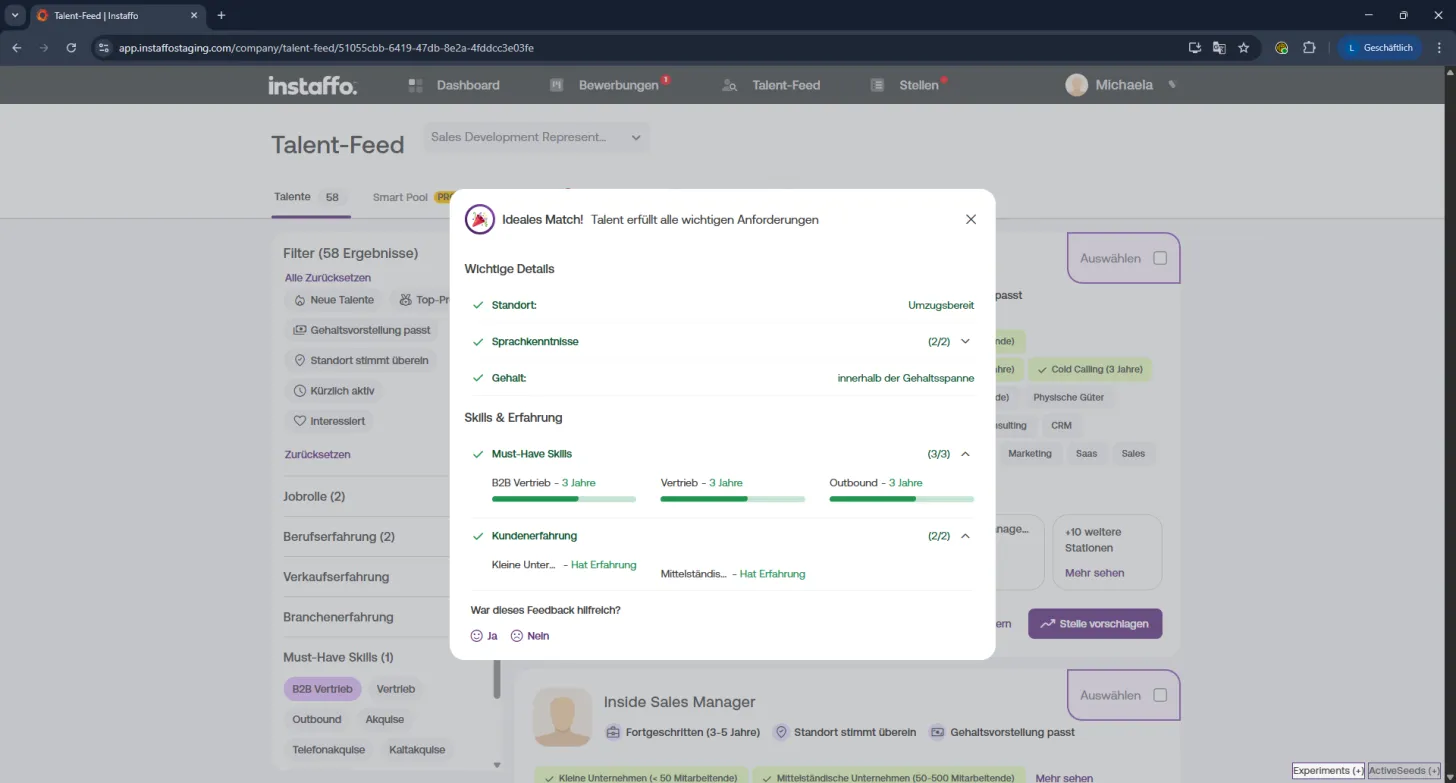Open the Chrome three-dot menu

1439,47
